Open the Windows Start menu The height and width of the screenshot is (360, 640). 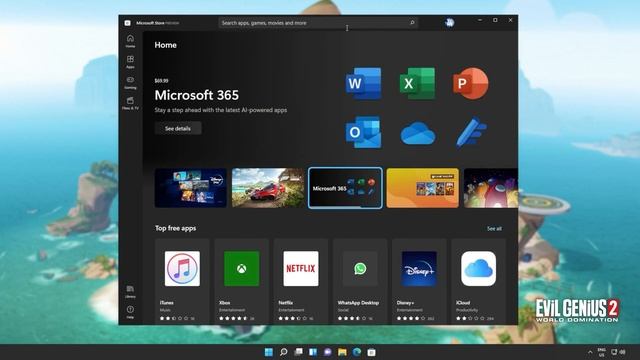coord(269,352)
